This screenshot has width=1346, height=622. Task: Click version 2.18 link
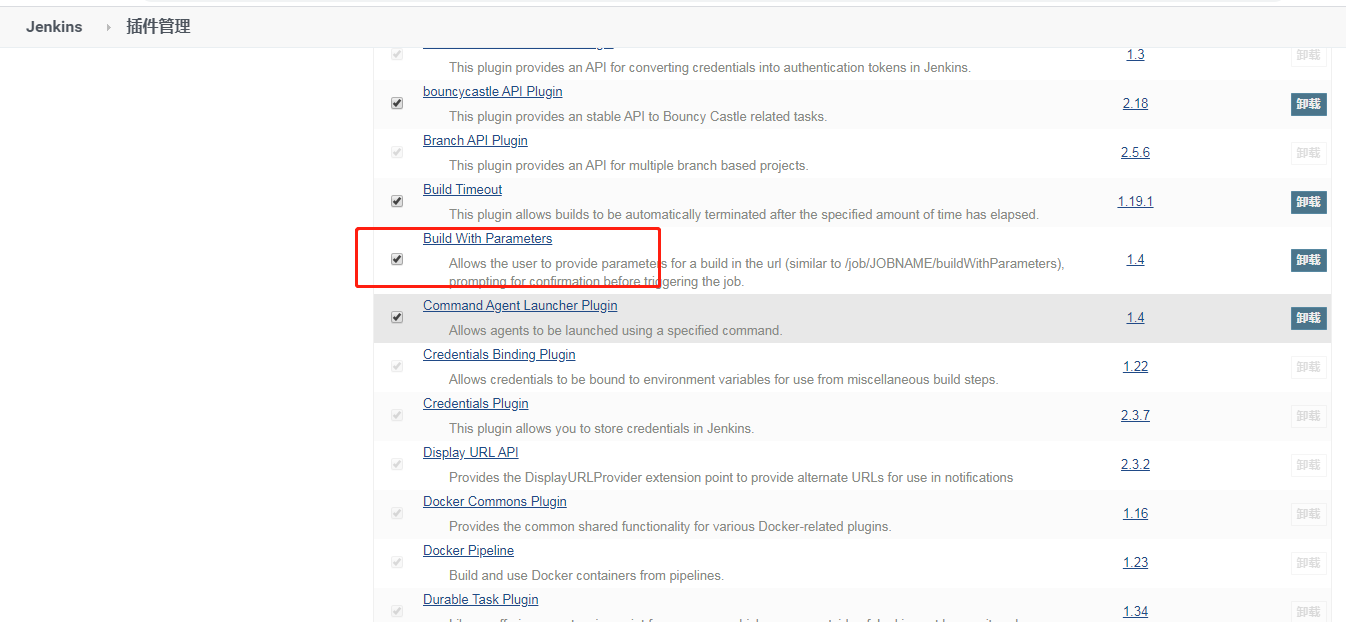pos(1135,103)
